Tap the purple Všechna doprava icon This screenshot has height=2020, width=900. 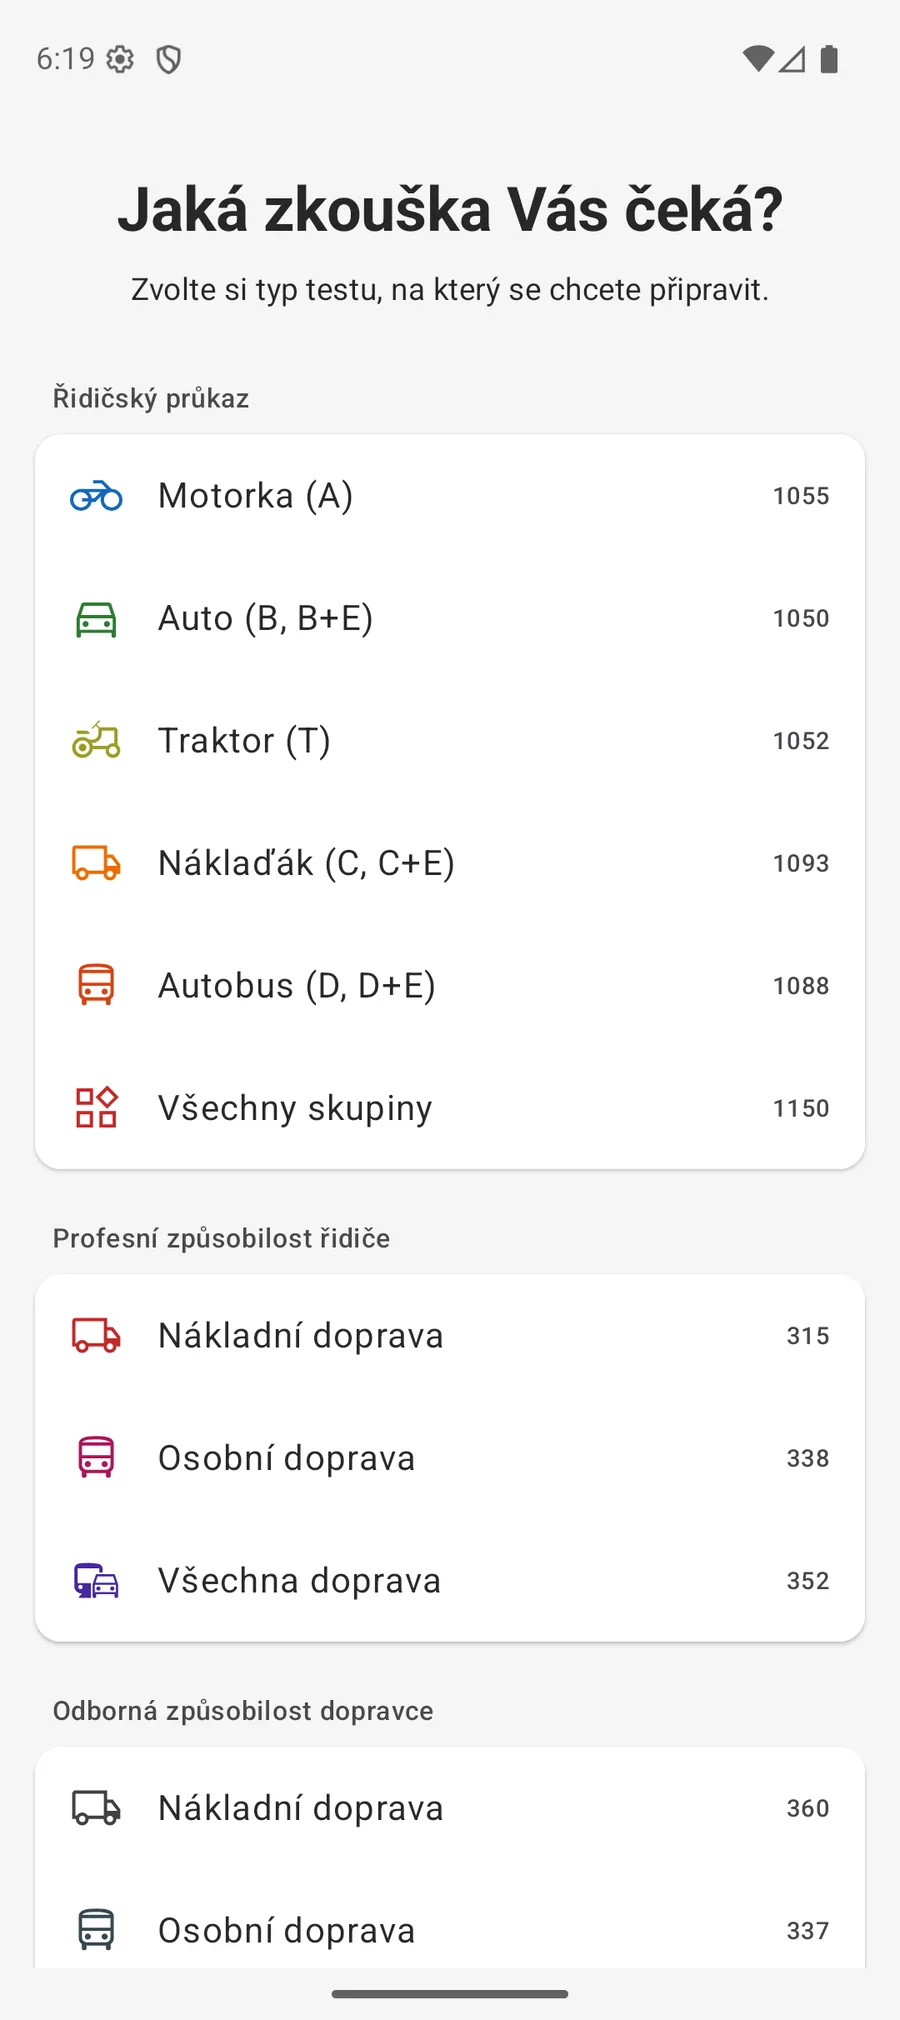(x=96, y=1581)
